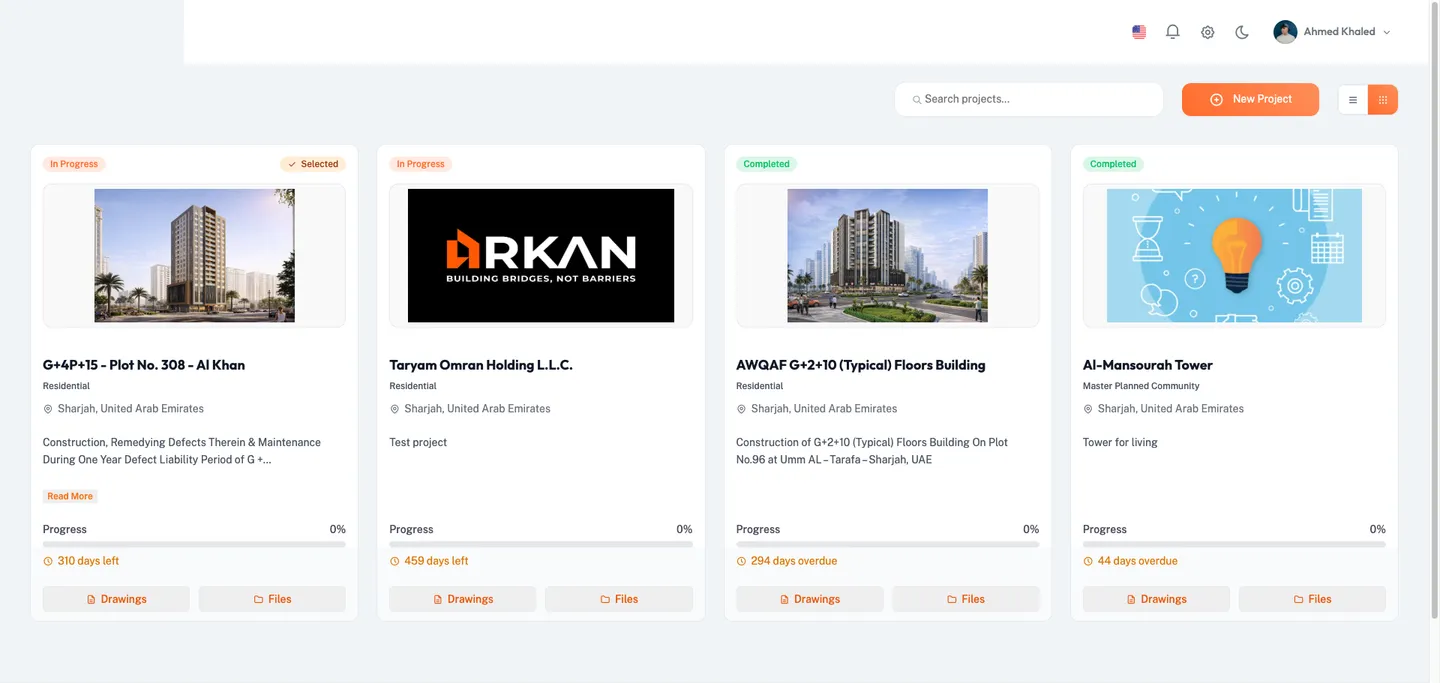Change language via the US flag icon
The image size is (1440, 683).
pos(1138,31)
